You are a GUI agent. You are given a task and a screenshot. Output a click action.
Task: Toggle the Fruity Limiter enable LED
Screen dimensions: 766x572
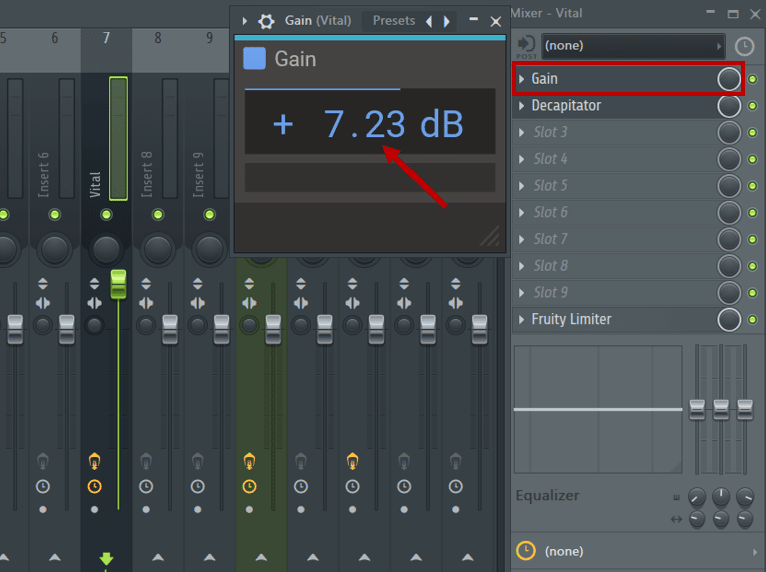tap(752, 319)
